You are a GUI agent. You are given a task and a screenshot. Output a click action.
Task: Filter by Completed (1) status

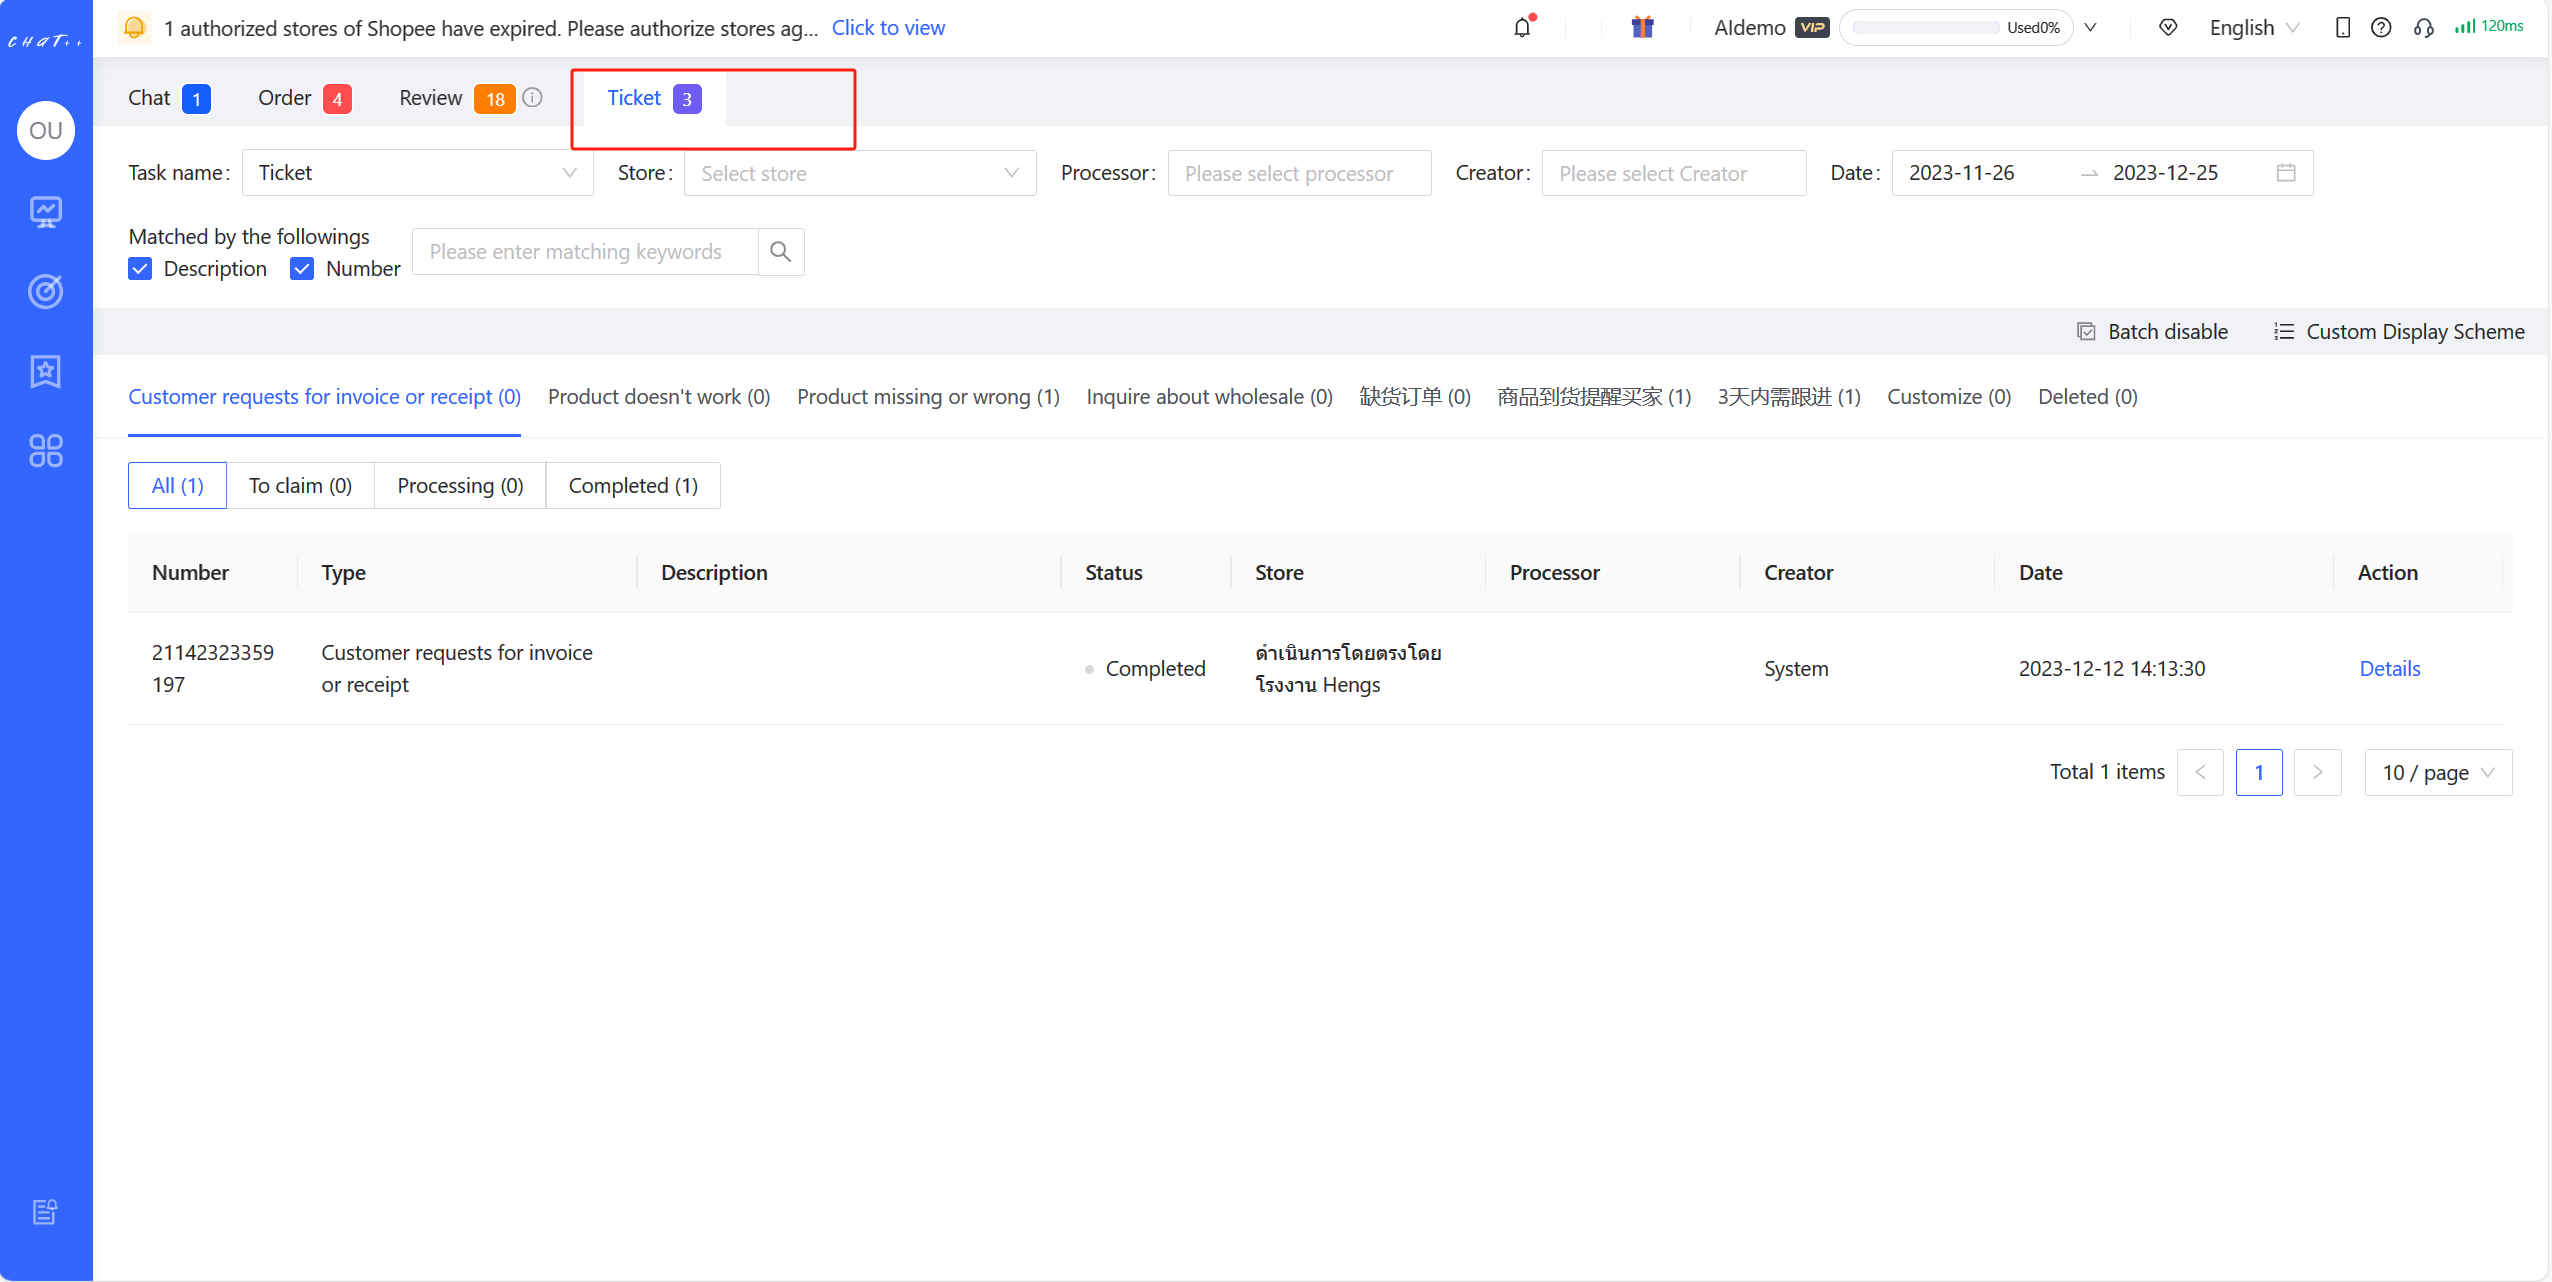[633, 485]
